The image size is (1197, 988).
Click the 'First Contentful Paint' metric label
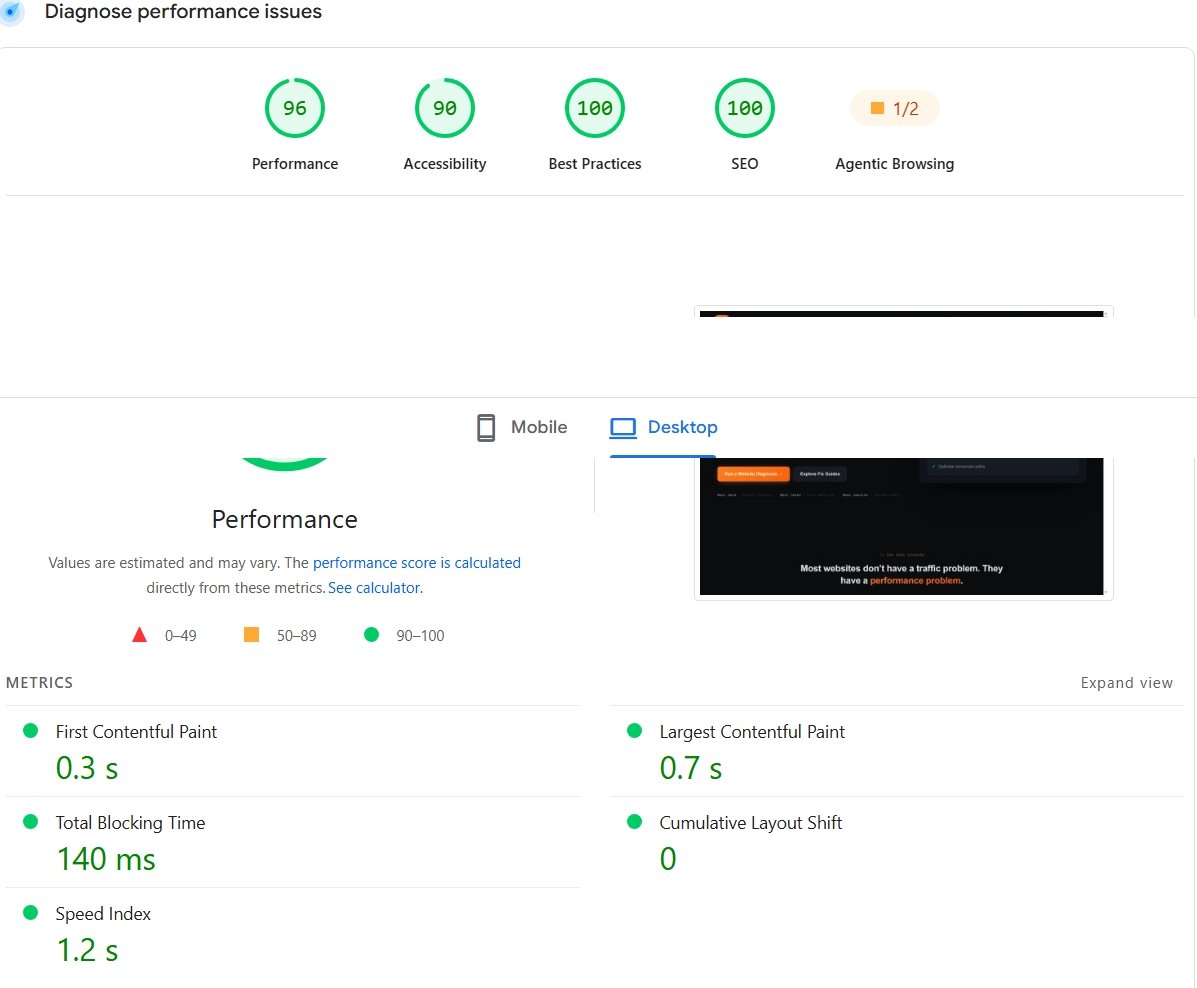[136, 731]
